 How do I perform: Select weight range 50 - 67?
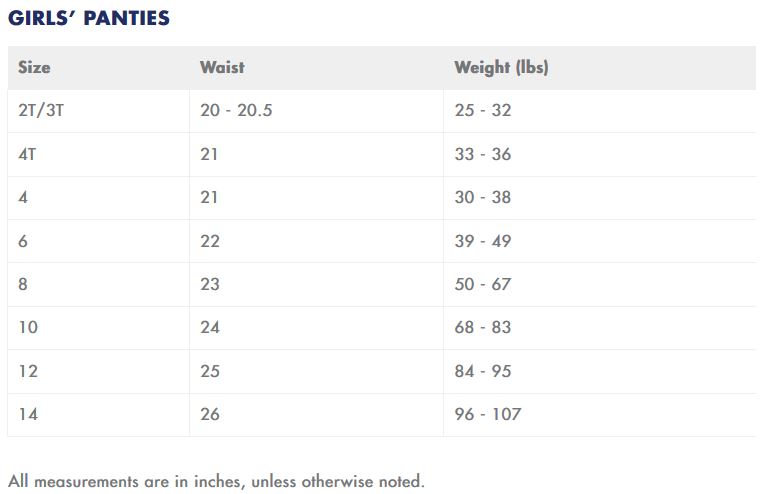pyautogui.click(x=483, y=284)
